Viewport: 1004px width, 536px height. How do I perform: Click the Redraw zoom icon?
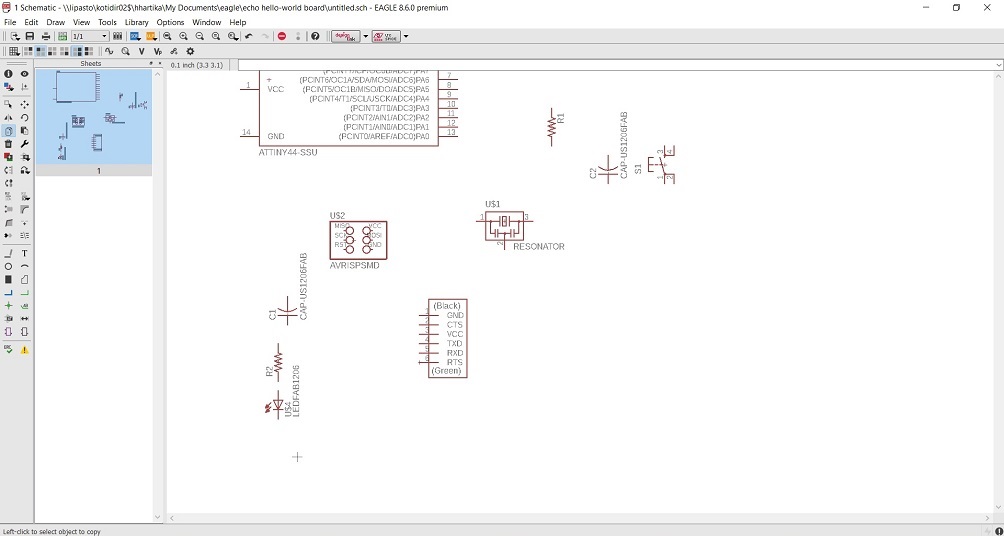point(216,37)
